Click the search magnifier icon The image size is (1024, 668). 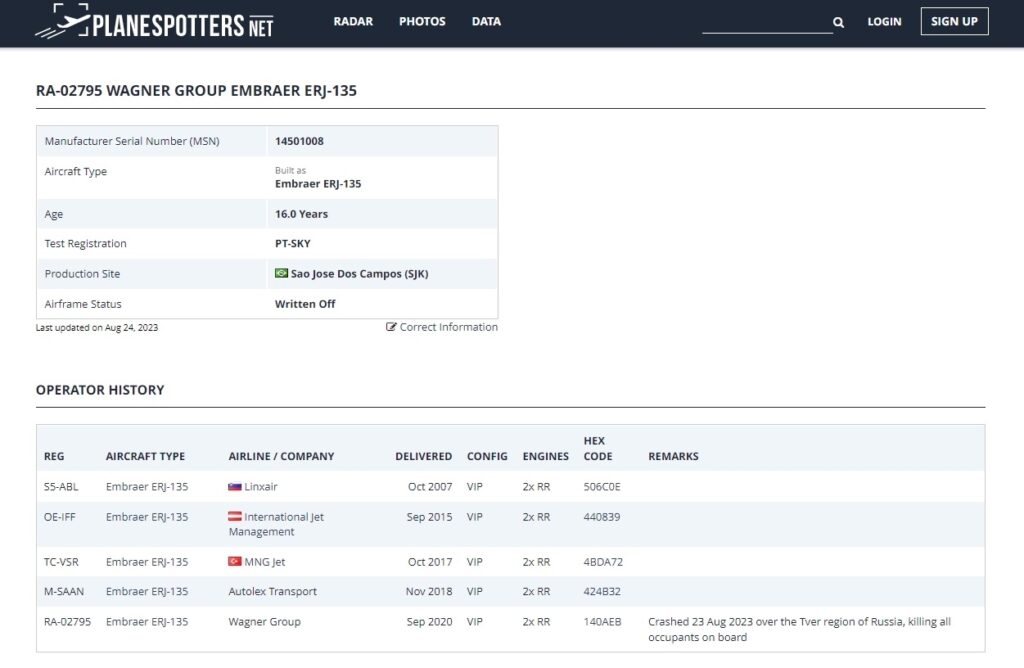click(838, 22)
